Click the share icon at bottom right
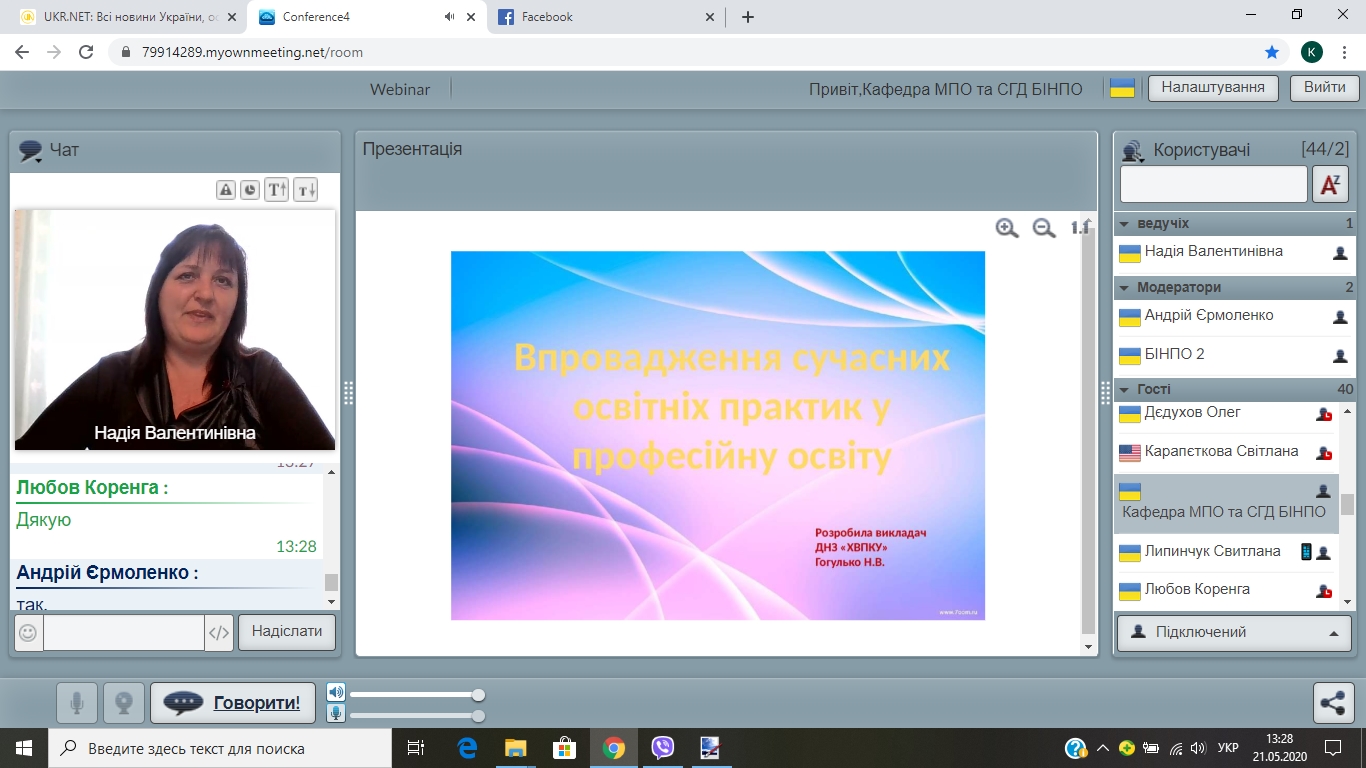Viewport: 1366px width, 768px height. tap(1333, 703)
